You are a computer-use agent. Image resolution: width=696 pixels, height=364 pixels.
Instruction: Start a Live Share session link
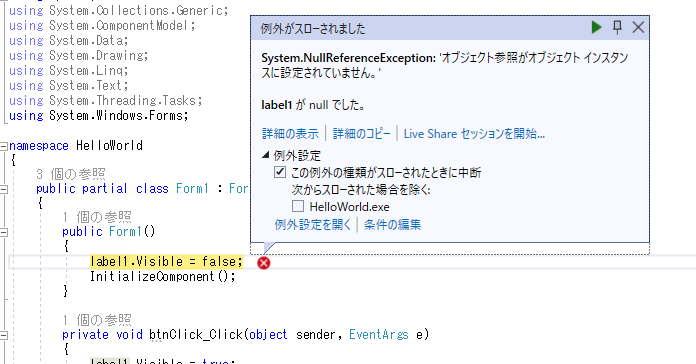pyautogui.click(x=474, y=134)
